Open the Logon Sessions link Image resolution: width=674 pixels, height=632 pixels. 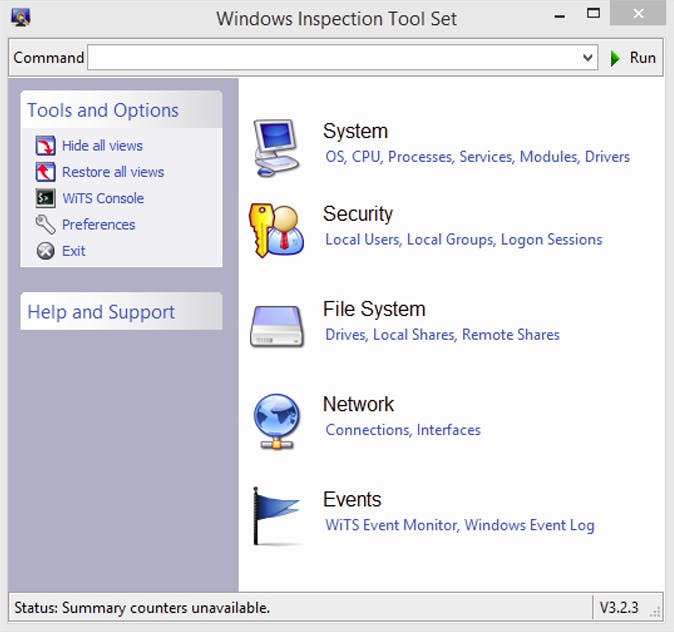(x=551, y=239)
